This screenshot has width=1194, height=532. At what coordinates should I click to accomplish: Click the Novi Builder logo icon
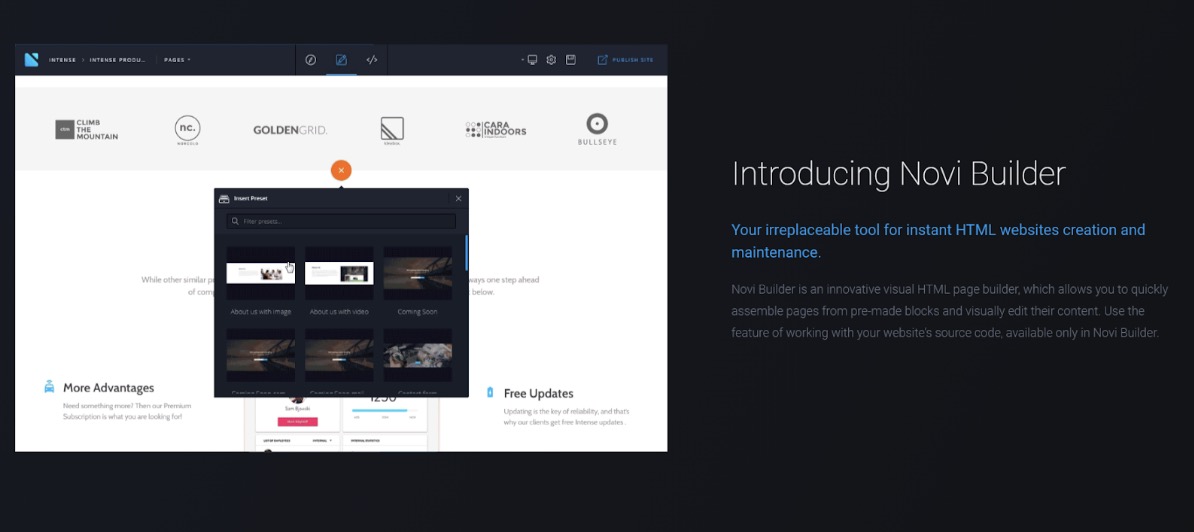31,59
